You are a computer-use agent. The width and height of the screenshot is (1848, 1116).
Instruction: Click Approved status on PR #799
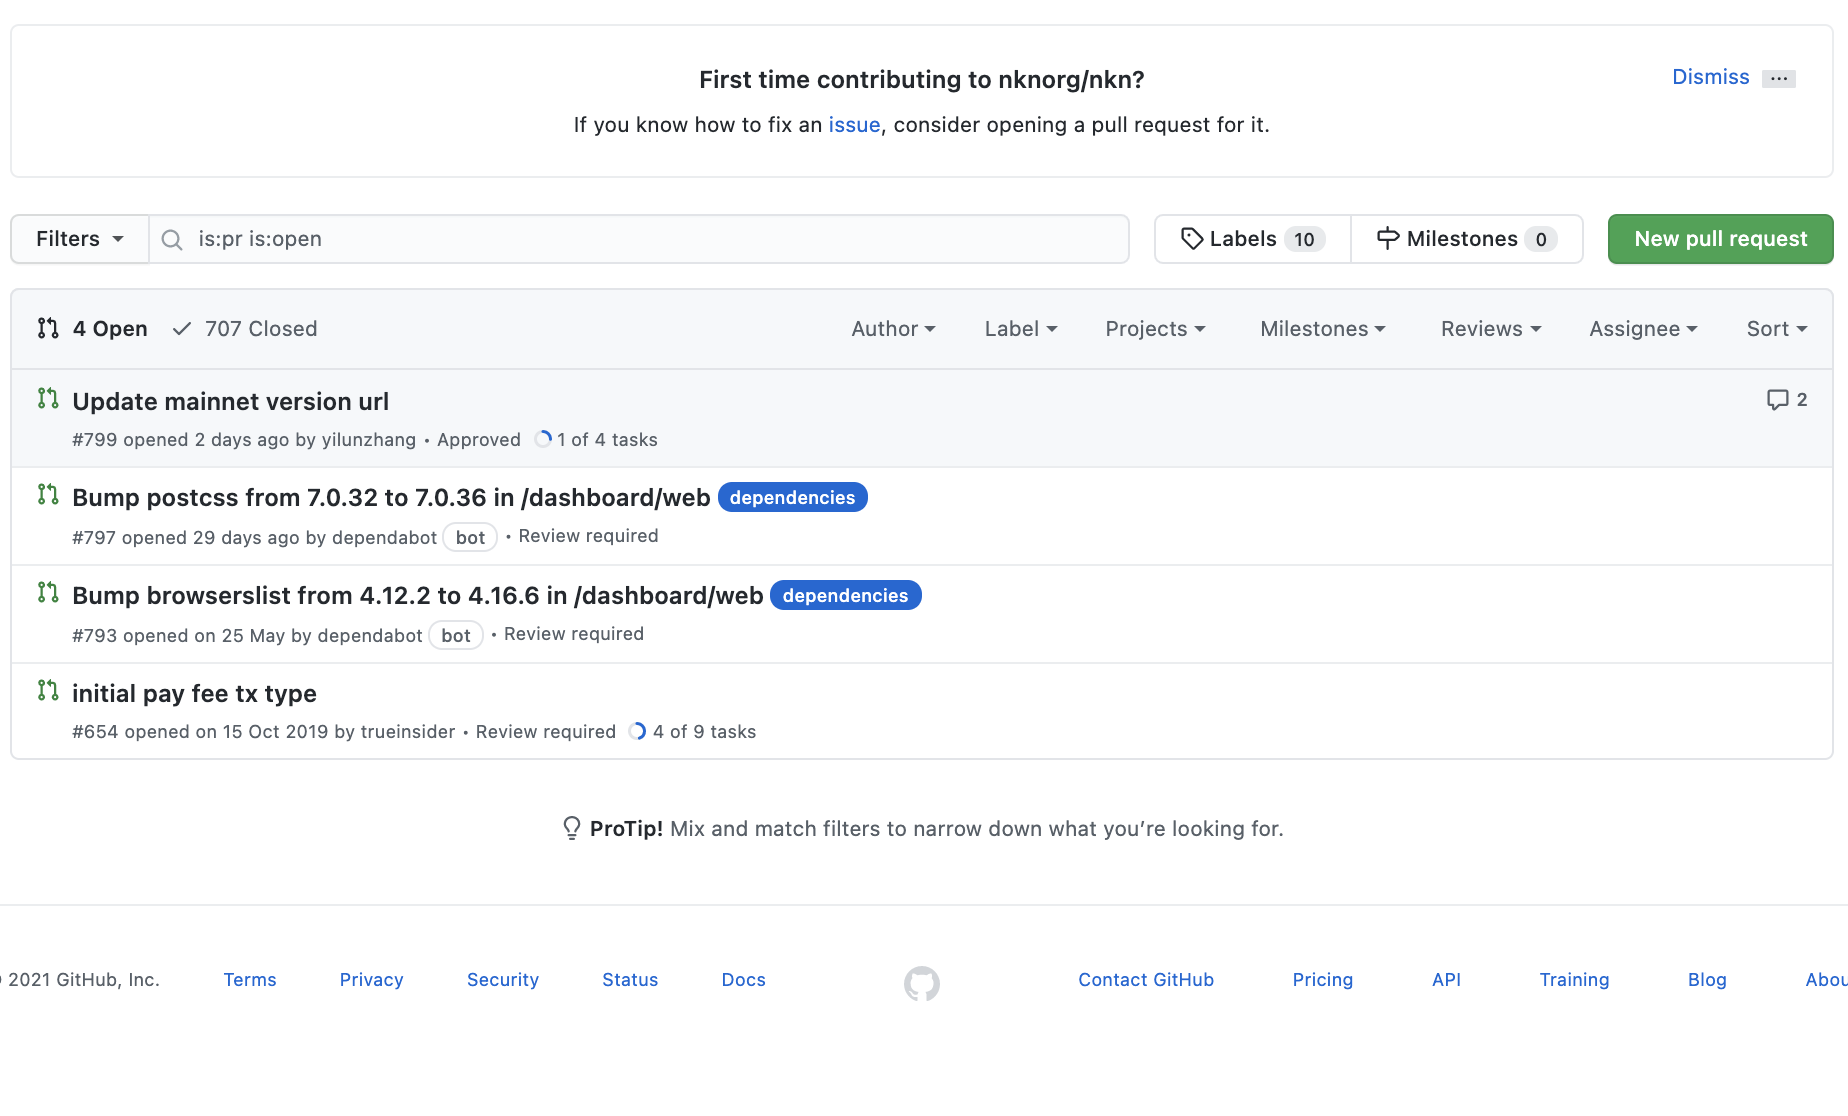pos(479,440)
